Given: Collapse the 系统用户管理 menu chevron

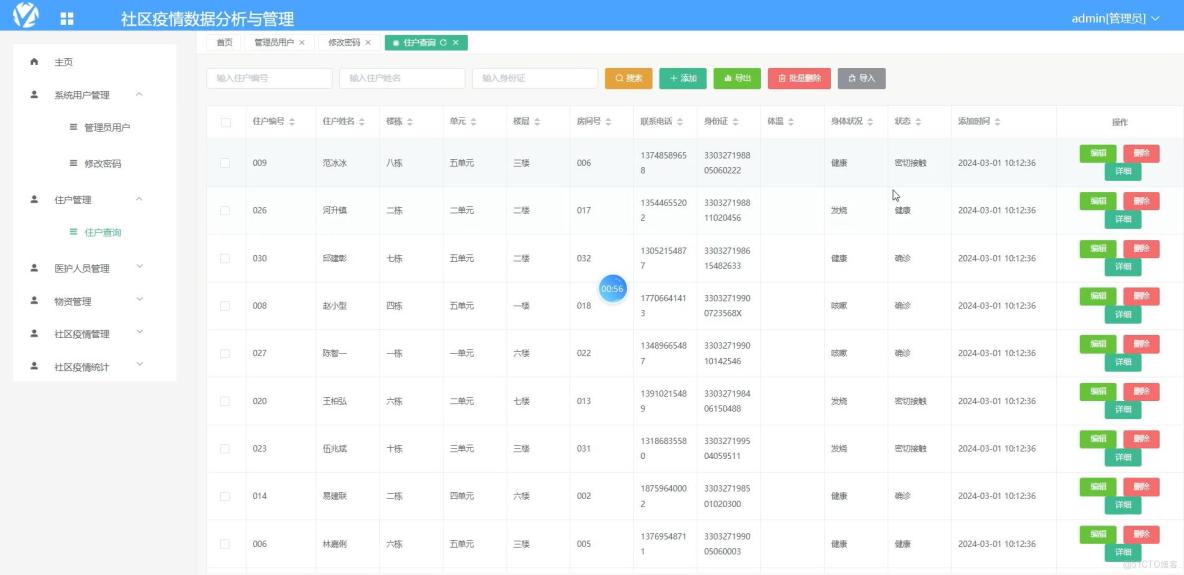Looking at the screenshot, I should coord(139,94).
